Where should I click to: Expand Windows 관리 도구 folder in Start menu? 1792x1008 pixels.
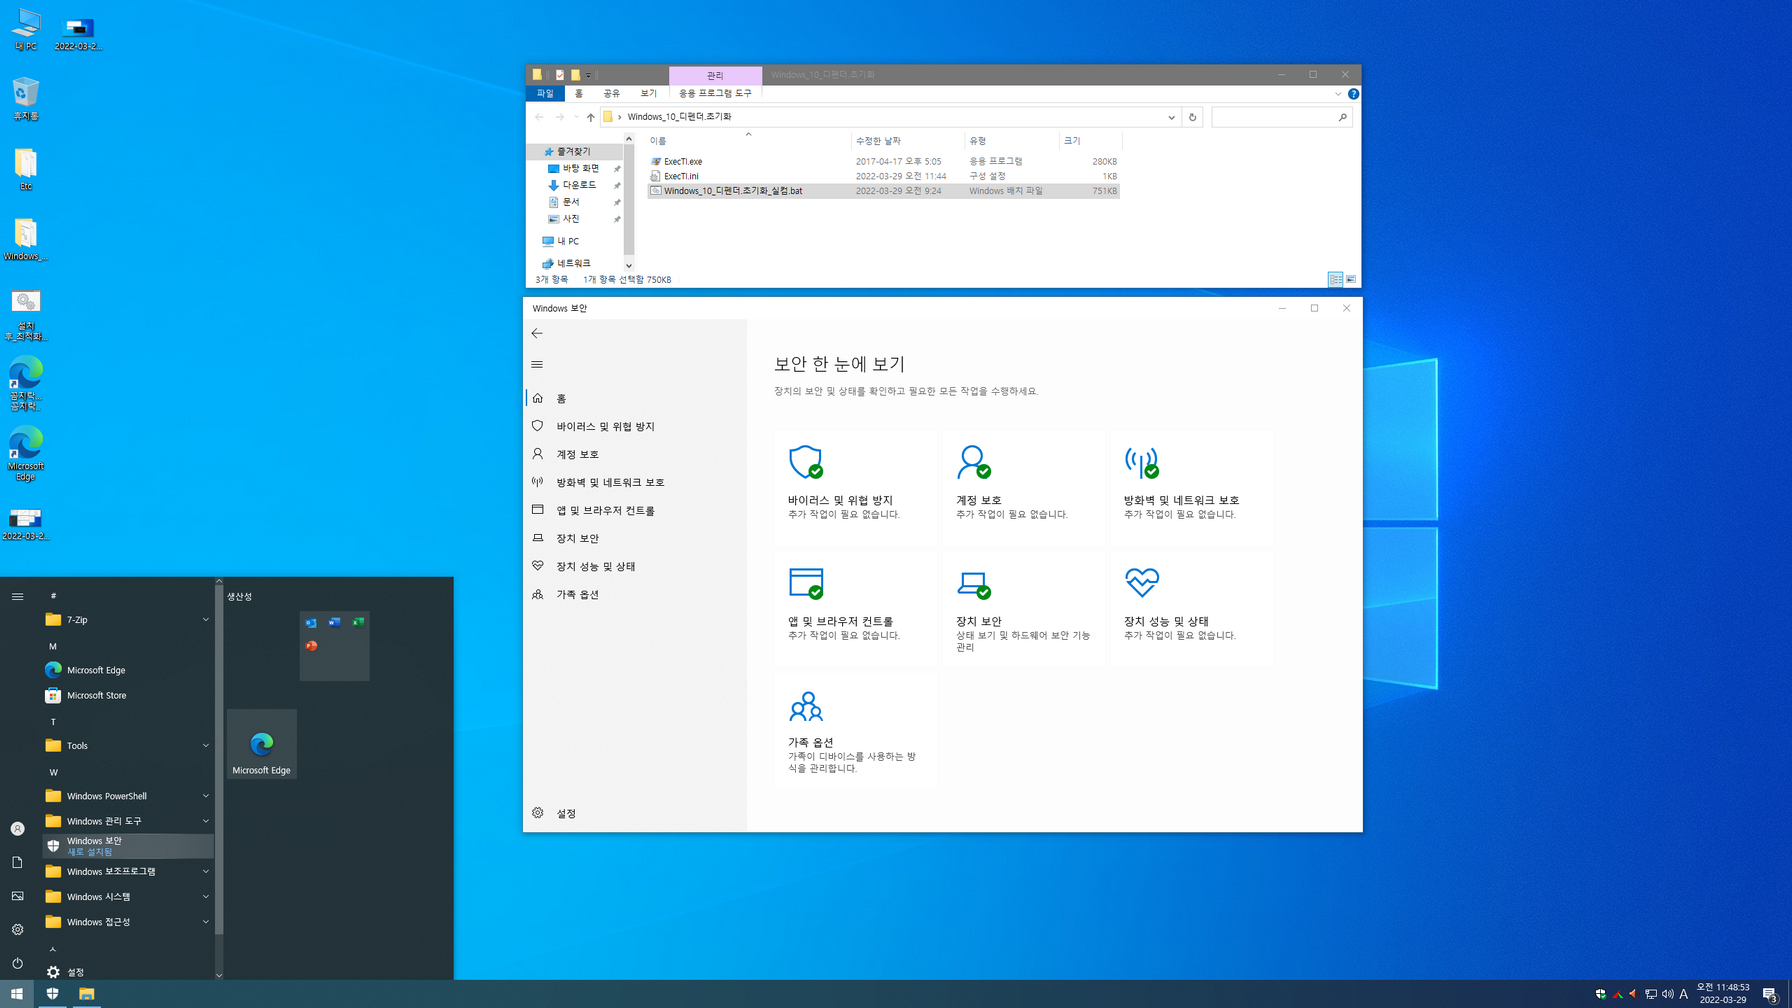point(128,821)
